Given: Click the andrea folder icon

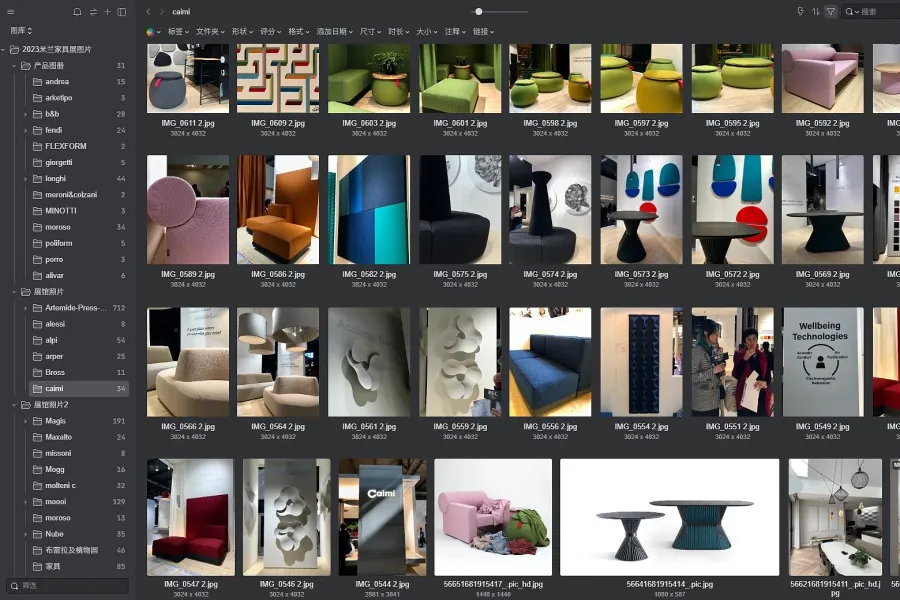Looking at the screenshot, I should click(37, 82).
